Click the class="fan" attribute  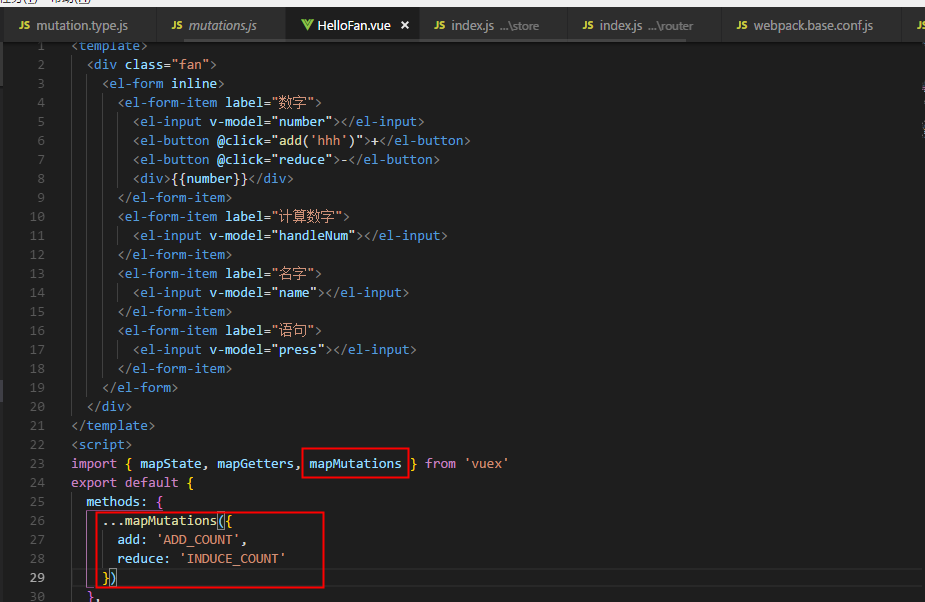[167, 64]
